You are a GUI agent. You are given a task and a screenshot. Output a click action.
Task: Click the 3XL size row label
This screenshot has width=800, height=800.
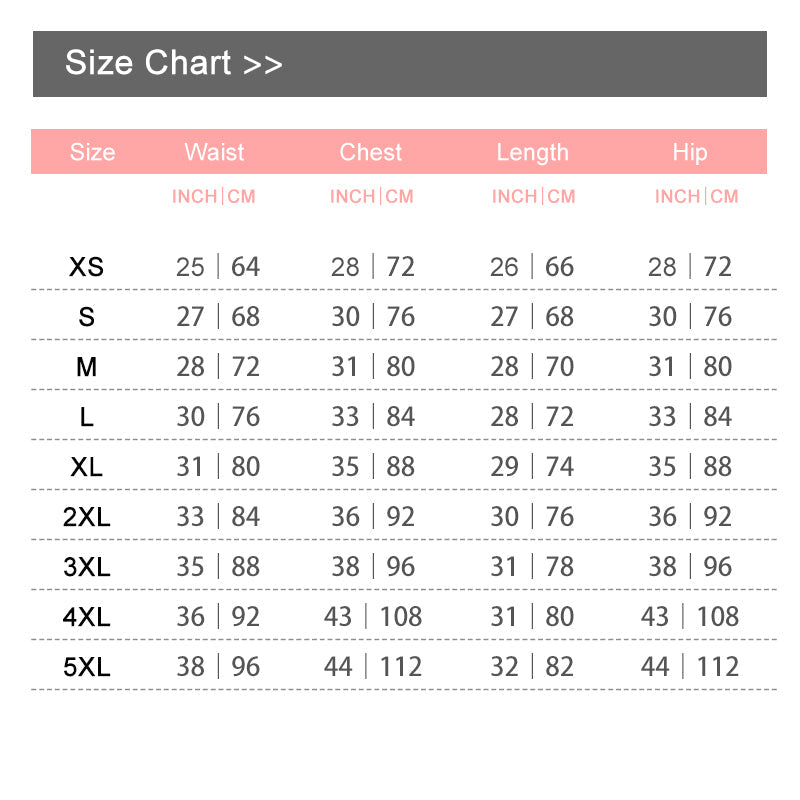pos(87,567)
